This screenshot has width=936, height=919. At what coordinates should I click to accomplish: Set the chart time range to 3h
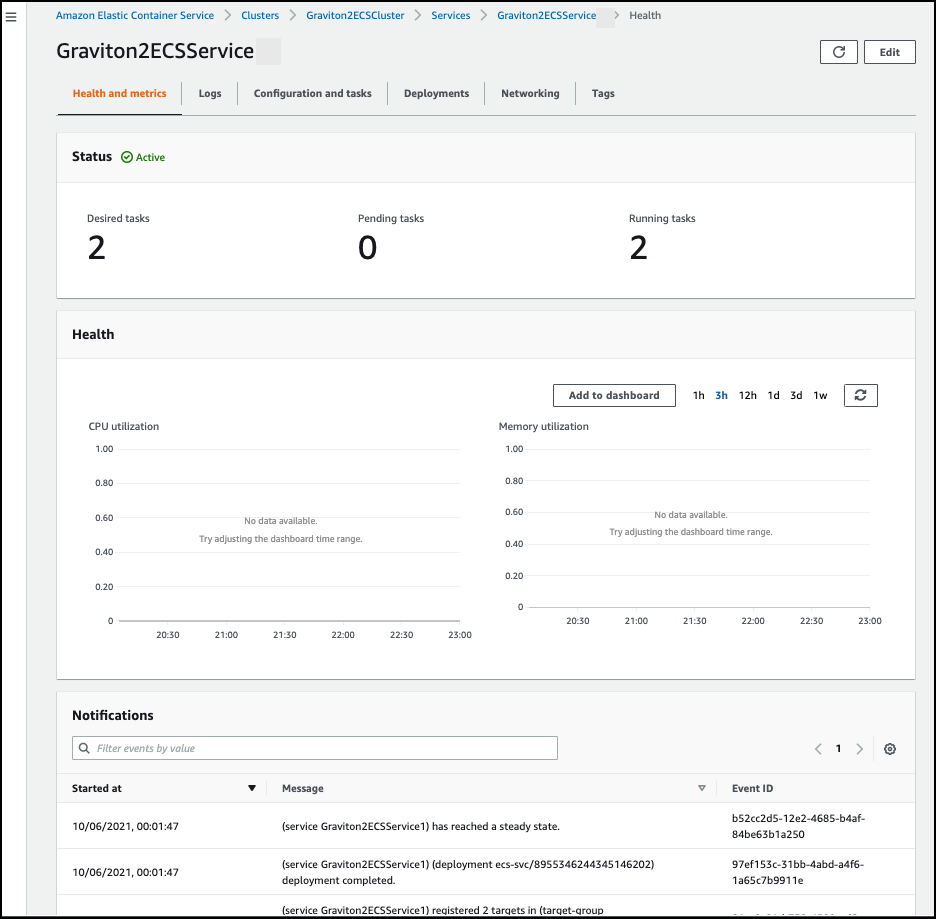pos(721,395)
